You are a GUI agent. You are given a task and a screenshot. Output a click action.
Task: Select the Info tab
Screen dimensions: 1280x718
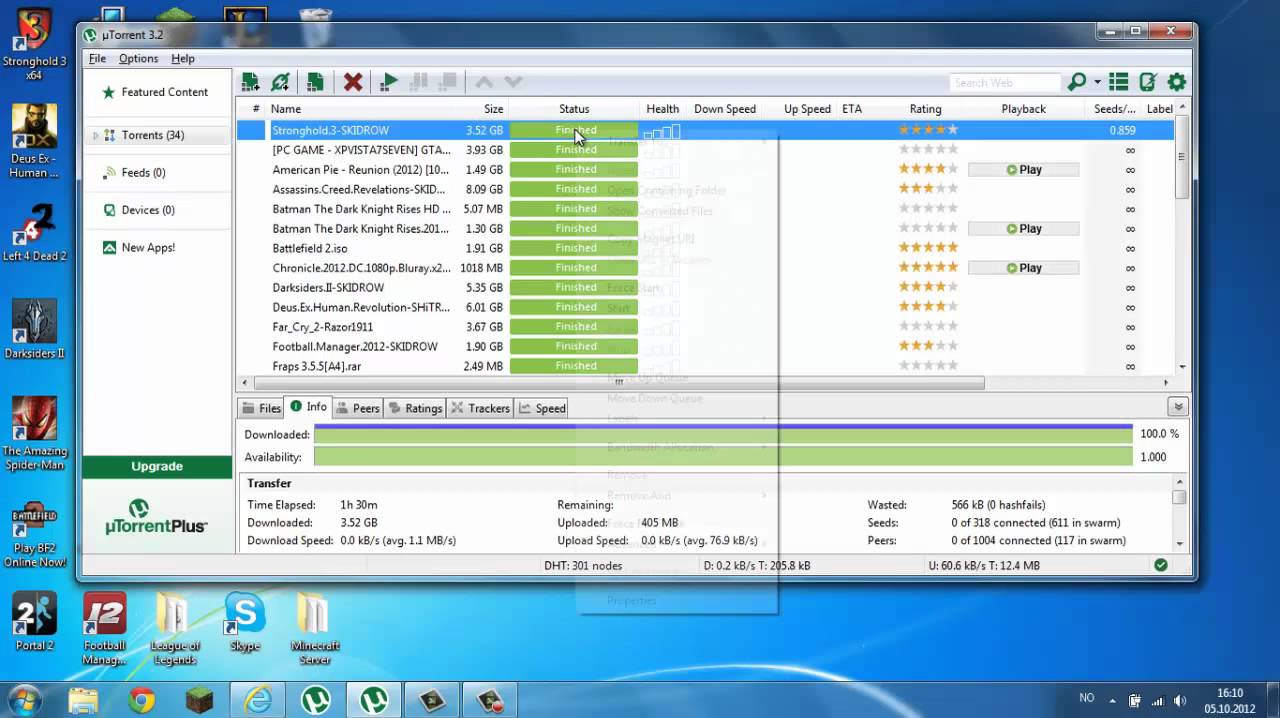click(x=308, y=407)
